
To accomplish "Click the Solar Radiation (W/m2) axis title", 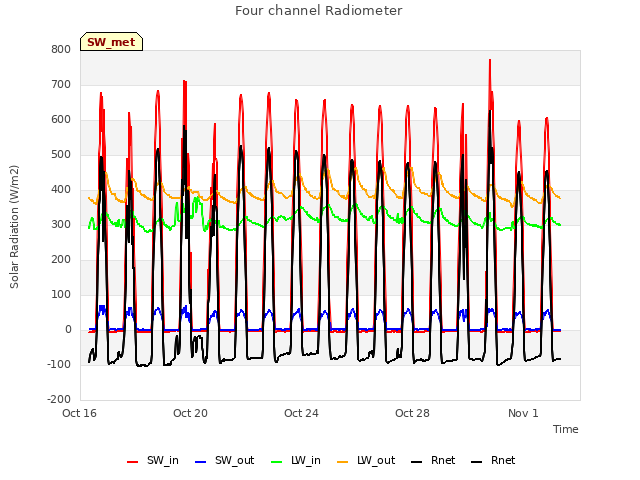I will (x=14, y=227).
